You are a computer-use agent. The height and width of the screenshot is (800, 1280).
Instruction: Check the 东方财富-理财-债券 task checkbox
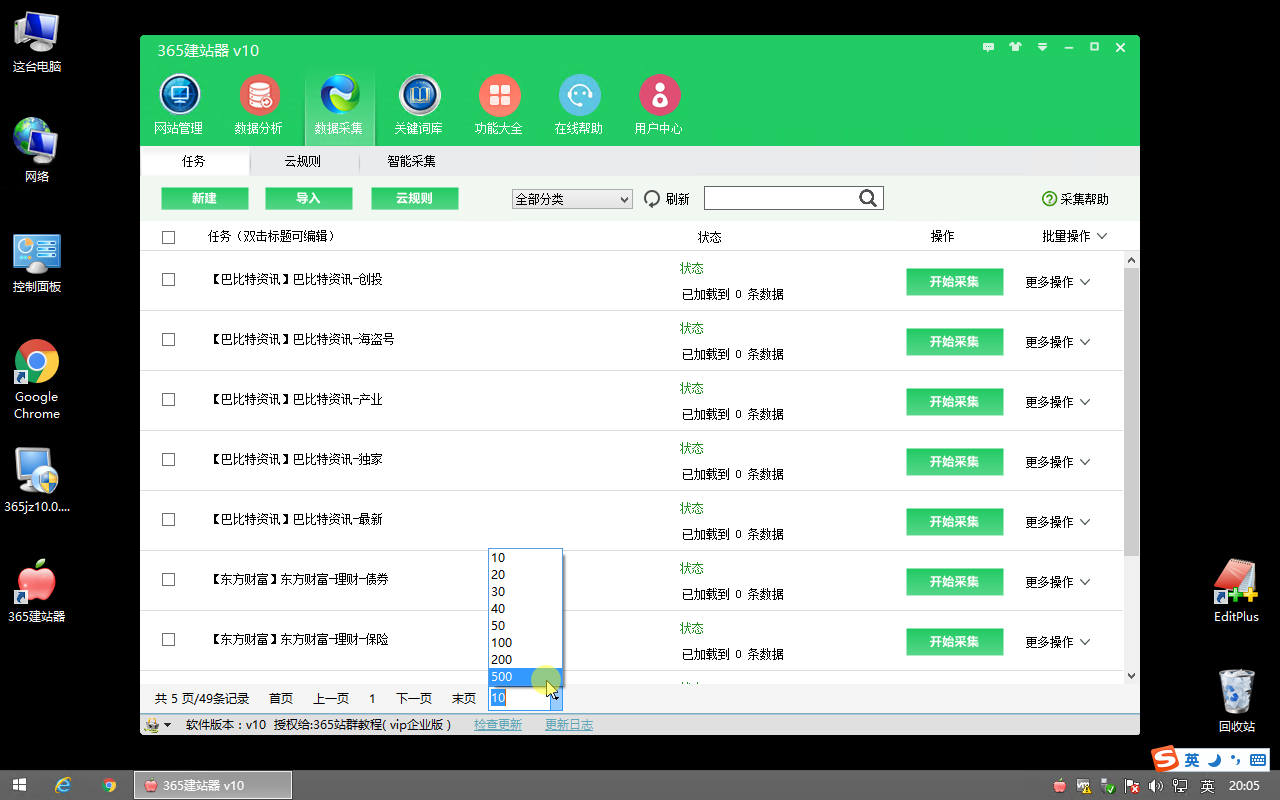(x=168, y=579)
